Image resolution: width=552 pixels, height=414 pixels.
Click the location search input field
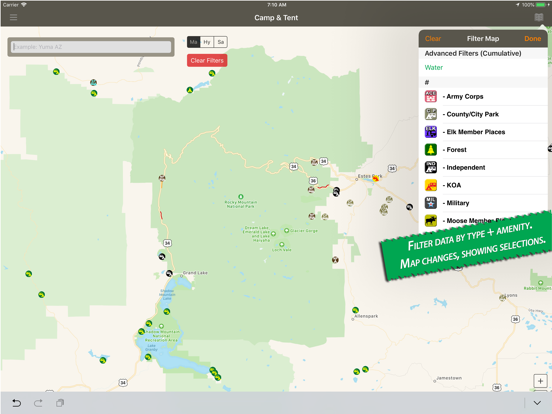91,47
